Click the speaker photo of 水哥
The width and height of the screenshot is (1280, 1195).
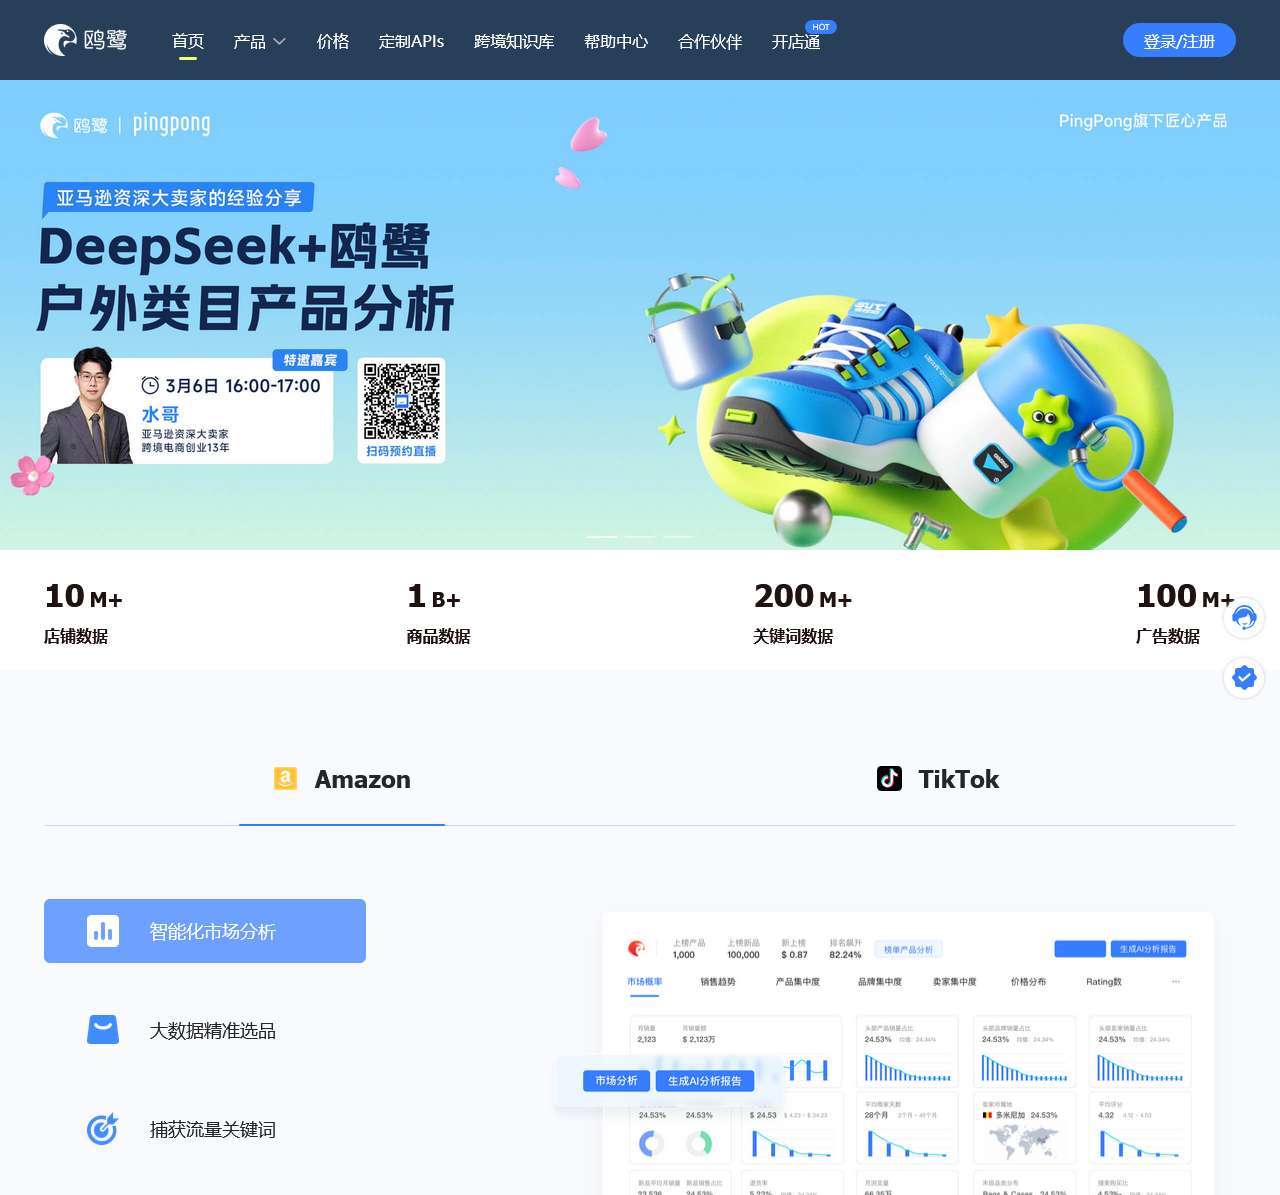(x=87, y=406)
